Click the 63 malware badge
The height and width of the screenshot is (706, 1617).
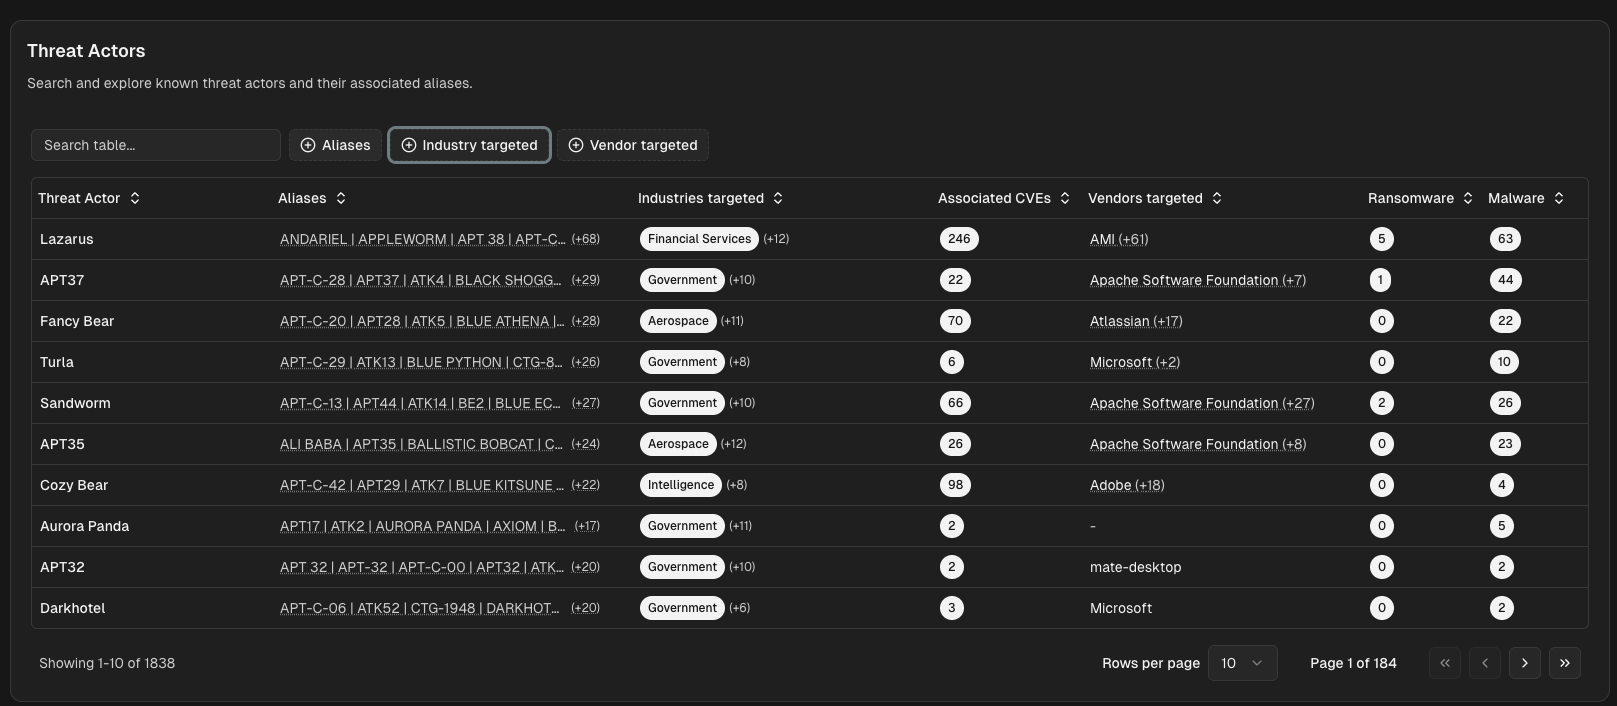(1505, 239)
